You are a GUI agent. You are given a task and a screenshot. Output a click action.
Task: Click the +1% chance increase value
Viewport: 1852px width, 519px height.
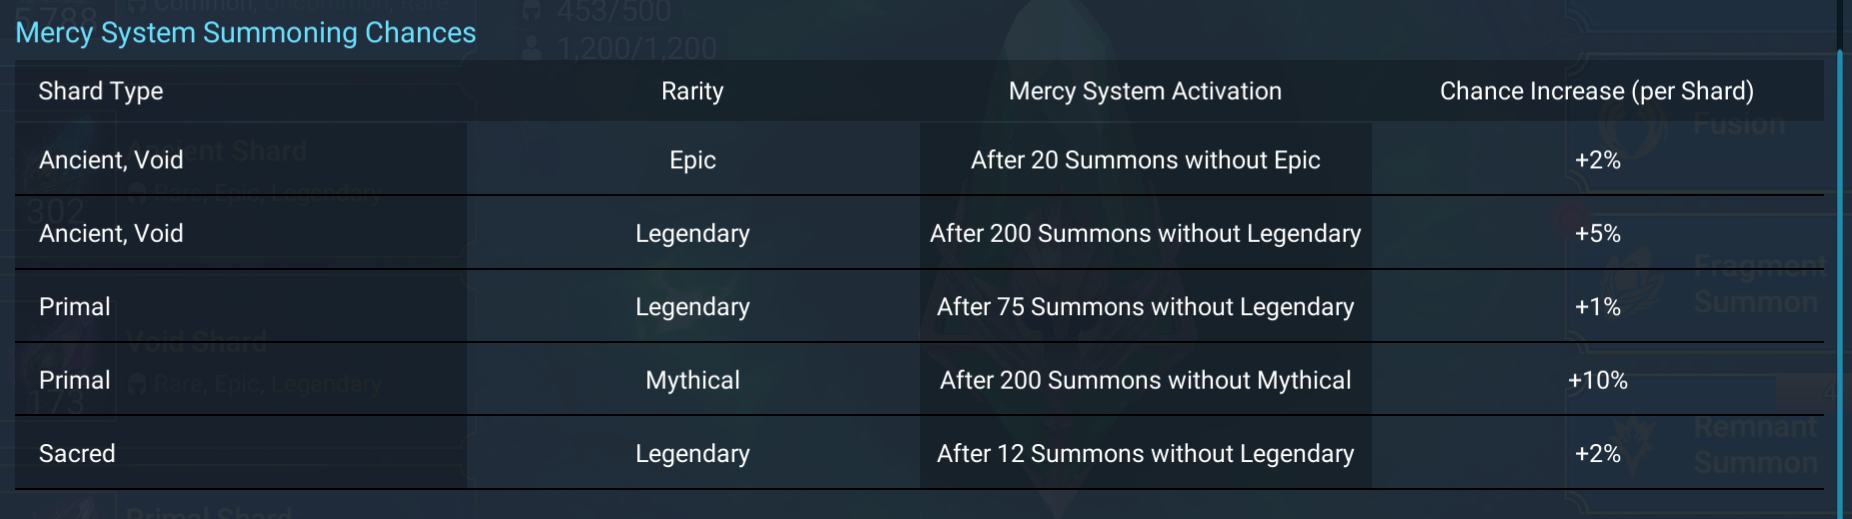pyautogui.click(x=1597, y=307)
